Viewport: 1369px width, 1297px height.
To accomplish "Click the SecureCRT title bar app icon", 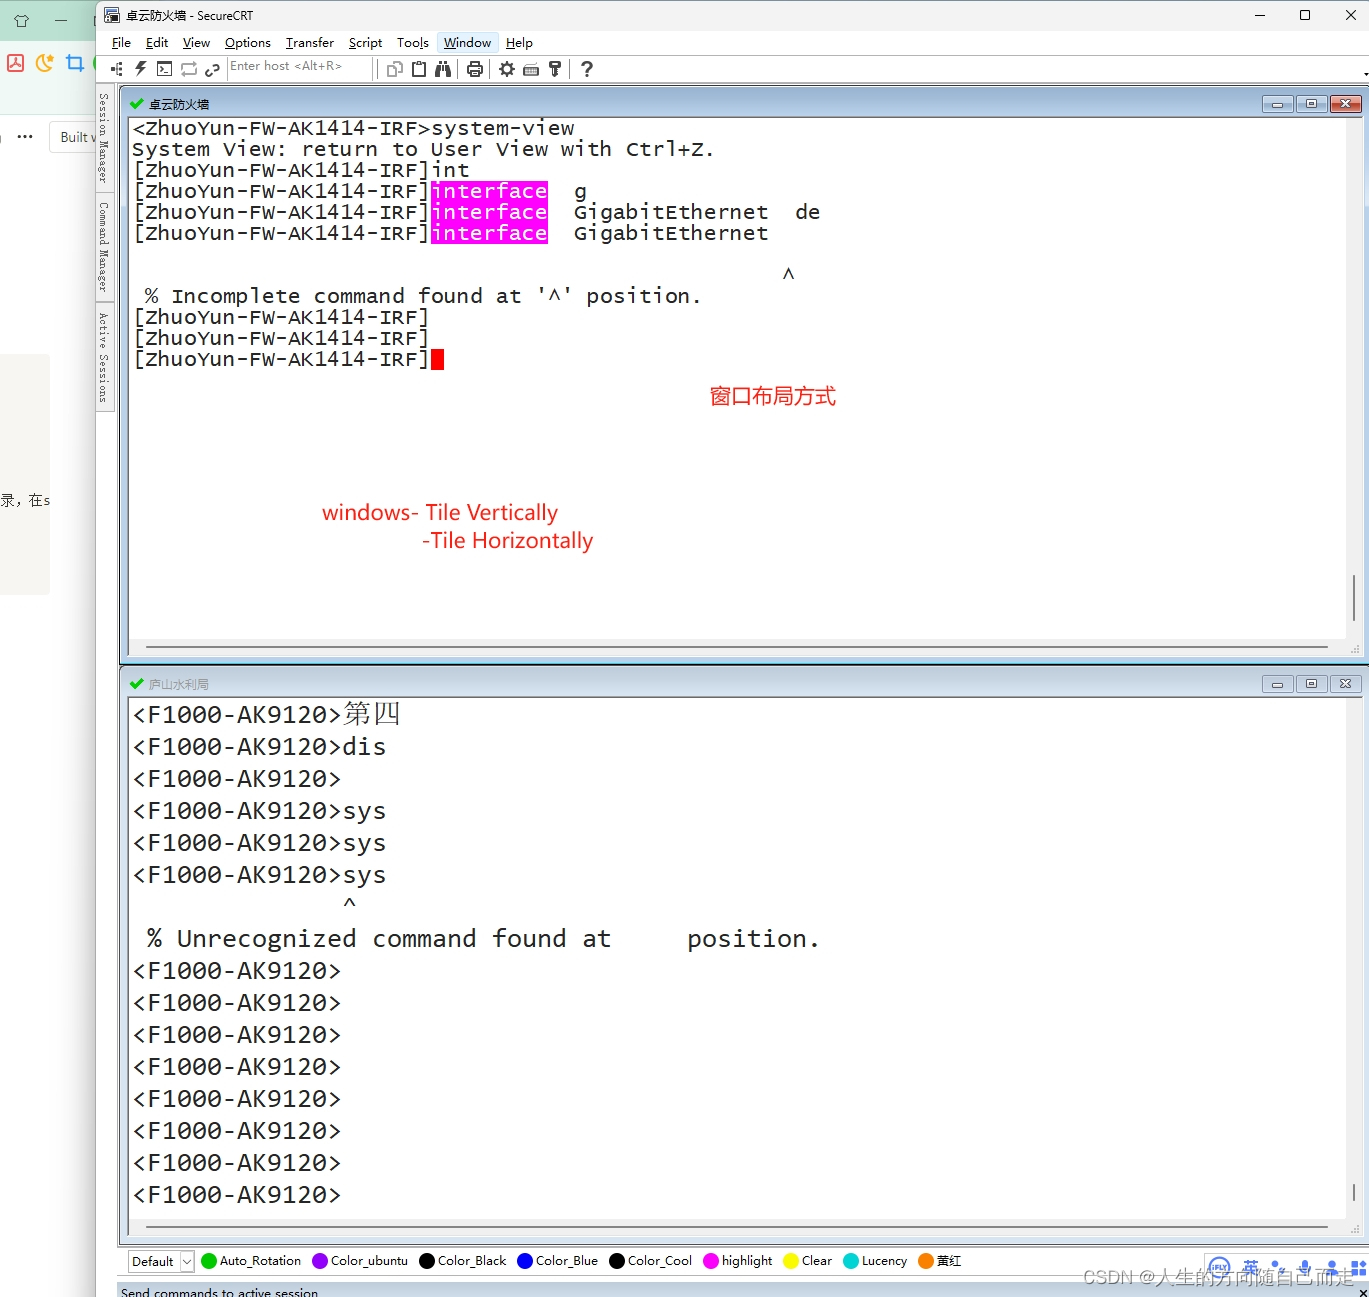I will (x=112, y=15).
